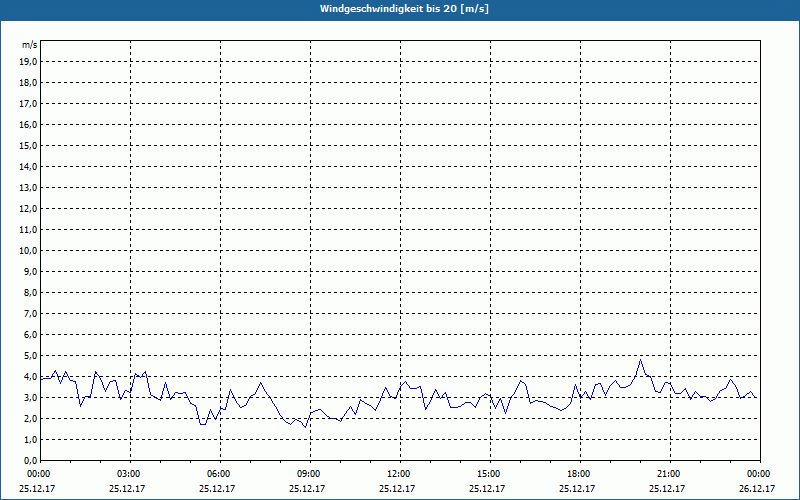Click the 2,0 y-axis label
800x500 pixels.
coord(30,418)
